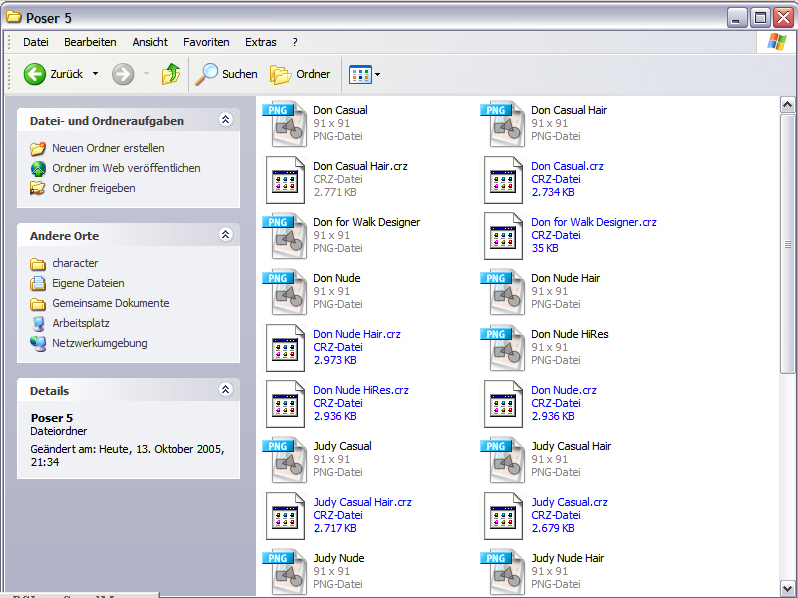Select the Don Nude Hair.crz file icon
The height and width of the screenshot is (598, 798).
(x=285, y=348)
